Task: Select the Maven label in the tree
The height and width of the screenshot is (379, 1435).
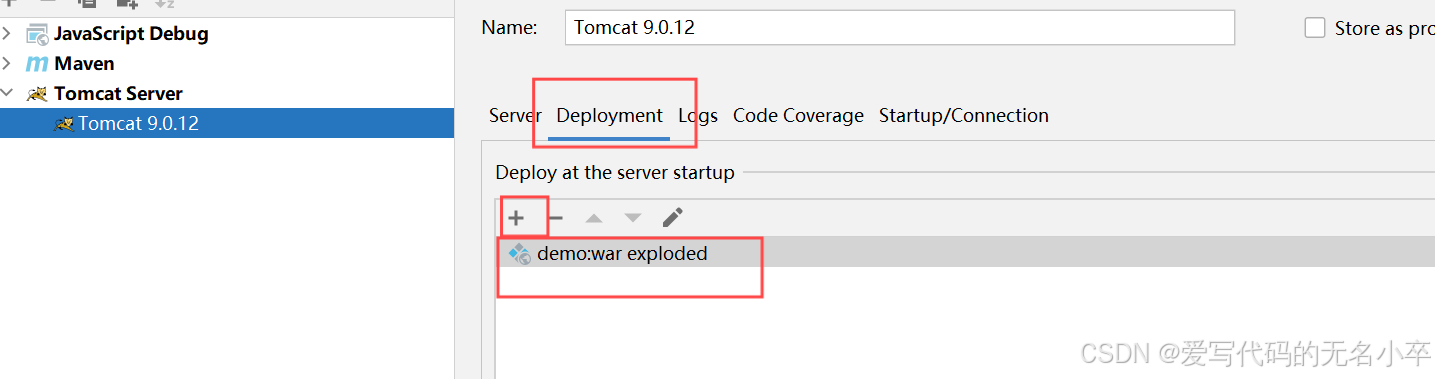Action: 84,64
